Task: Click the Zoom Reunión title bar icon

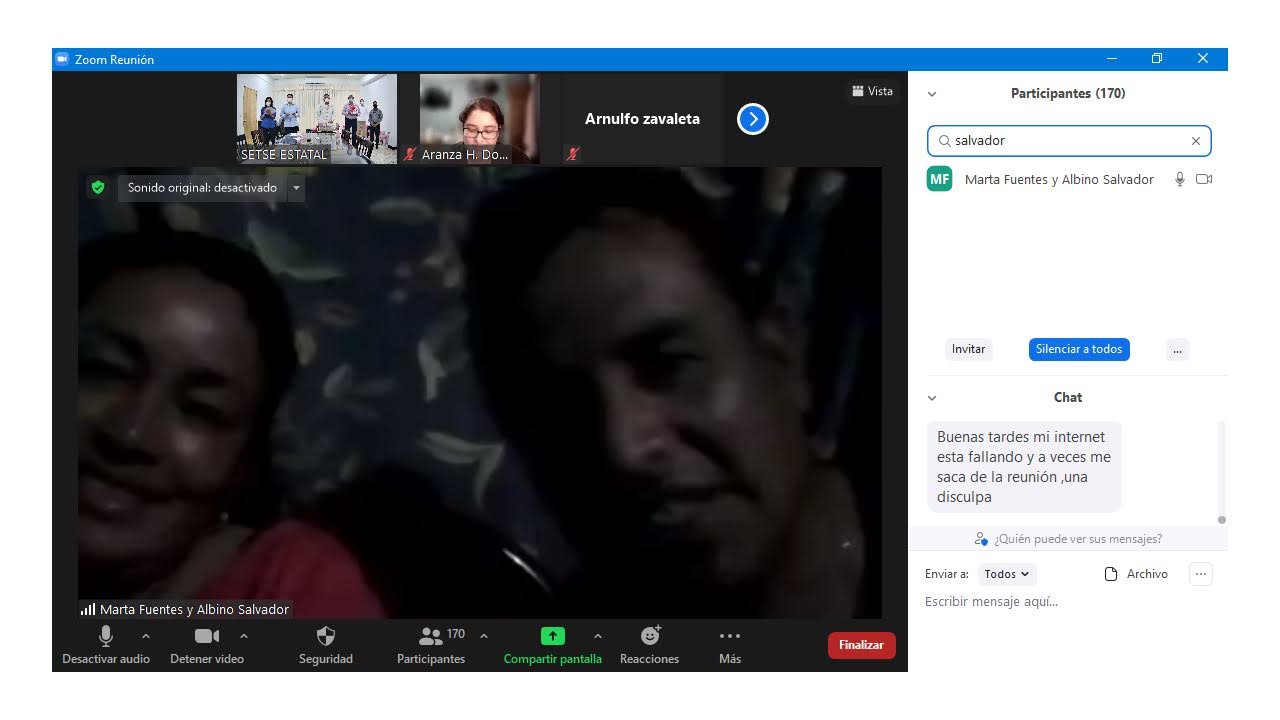Action: pos(62,59)
